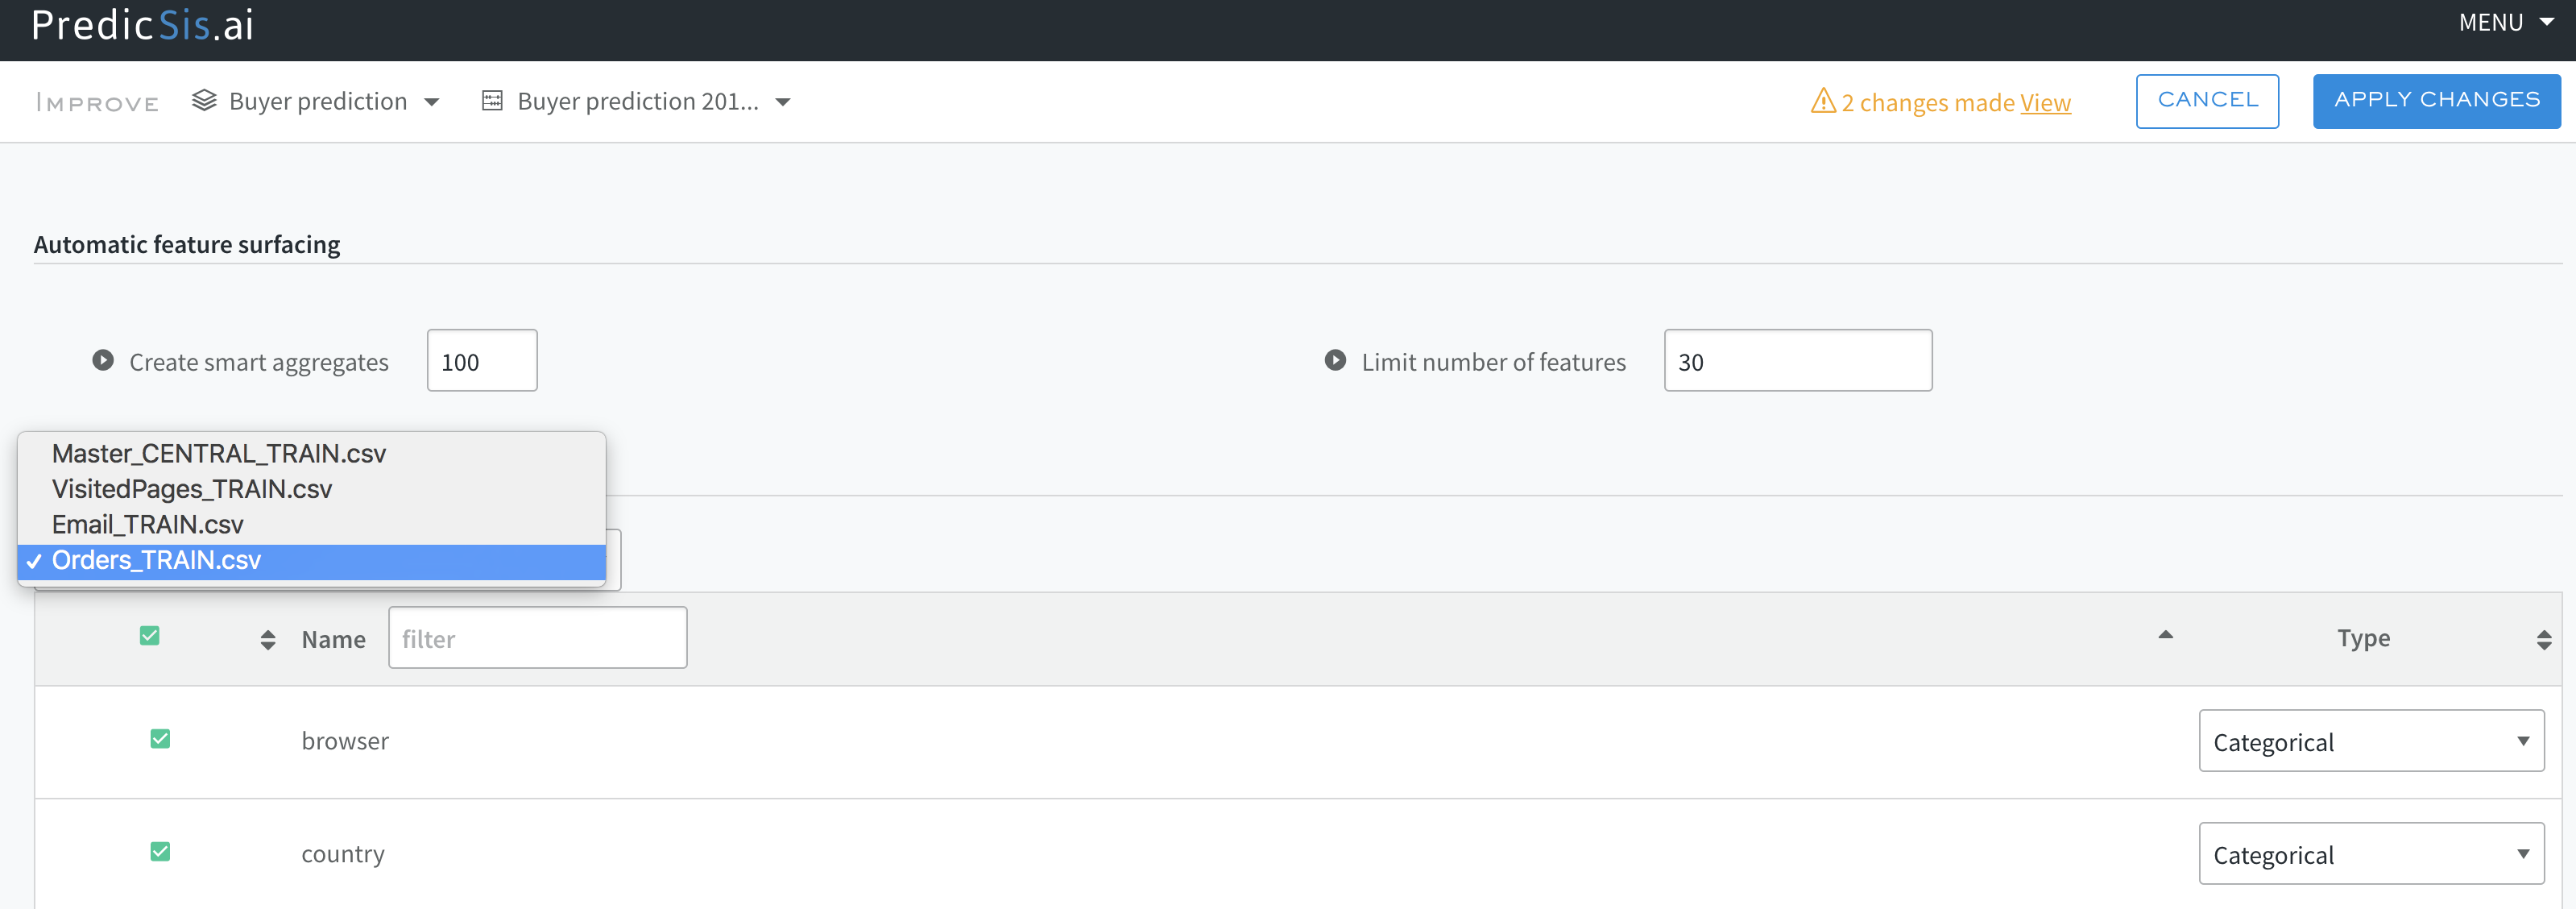Viewport: 2576px width, 909px height.
Task: Click the layers icon beside Buyer prediction
Action: [x=204, y=101]
